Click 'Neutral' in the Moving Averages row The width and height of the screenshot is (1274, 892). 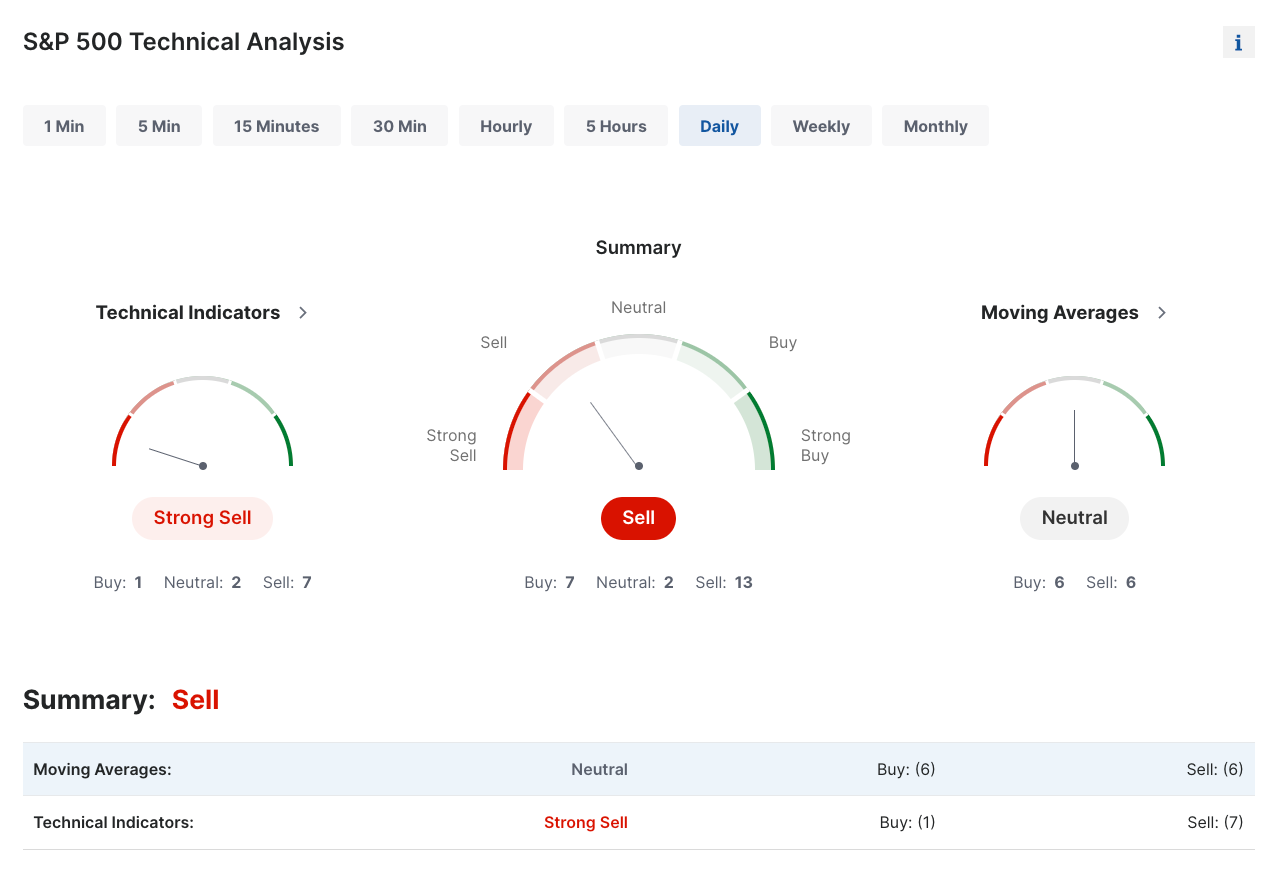tap(599, 770)
